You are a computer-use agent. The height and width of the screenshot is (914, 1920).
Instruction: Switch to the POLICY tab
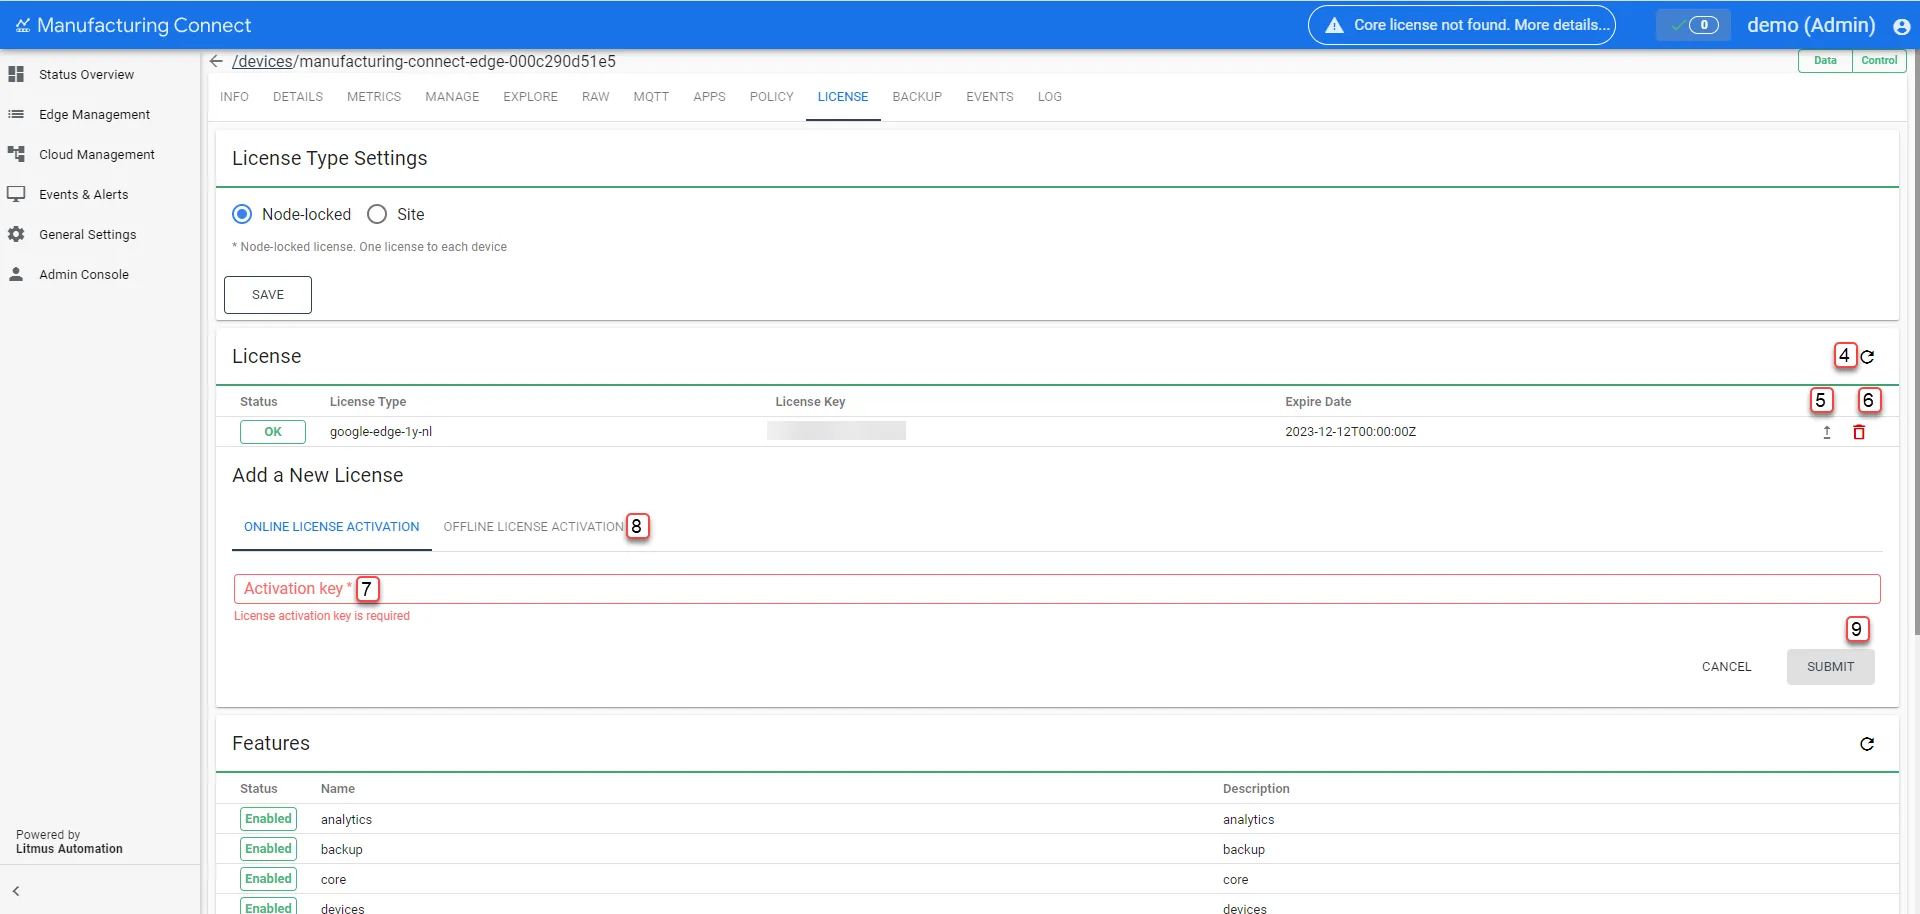pos(772,97)
